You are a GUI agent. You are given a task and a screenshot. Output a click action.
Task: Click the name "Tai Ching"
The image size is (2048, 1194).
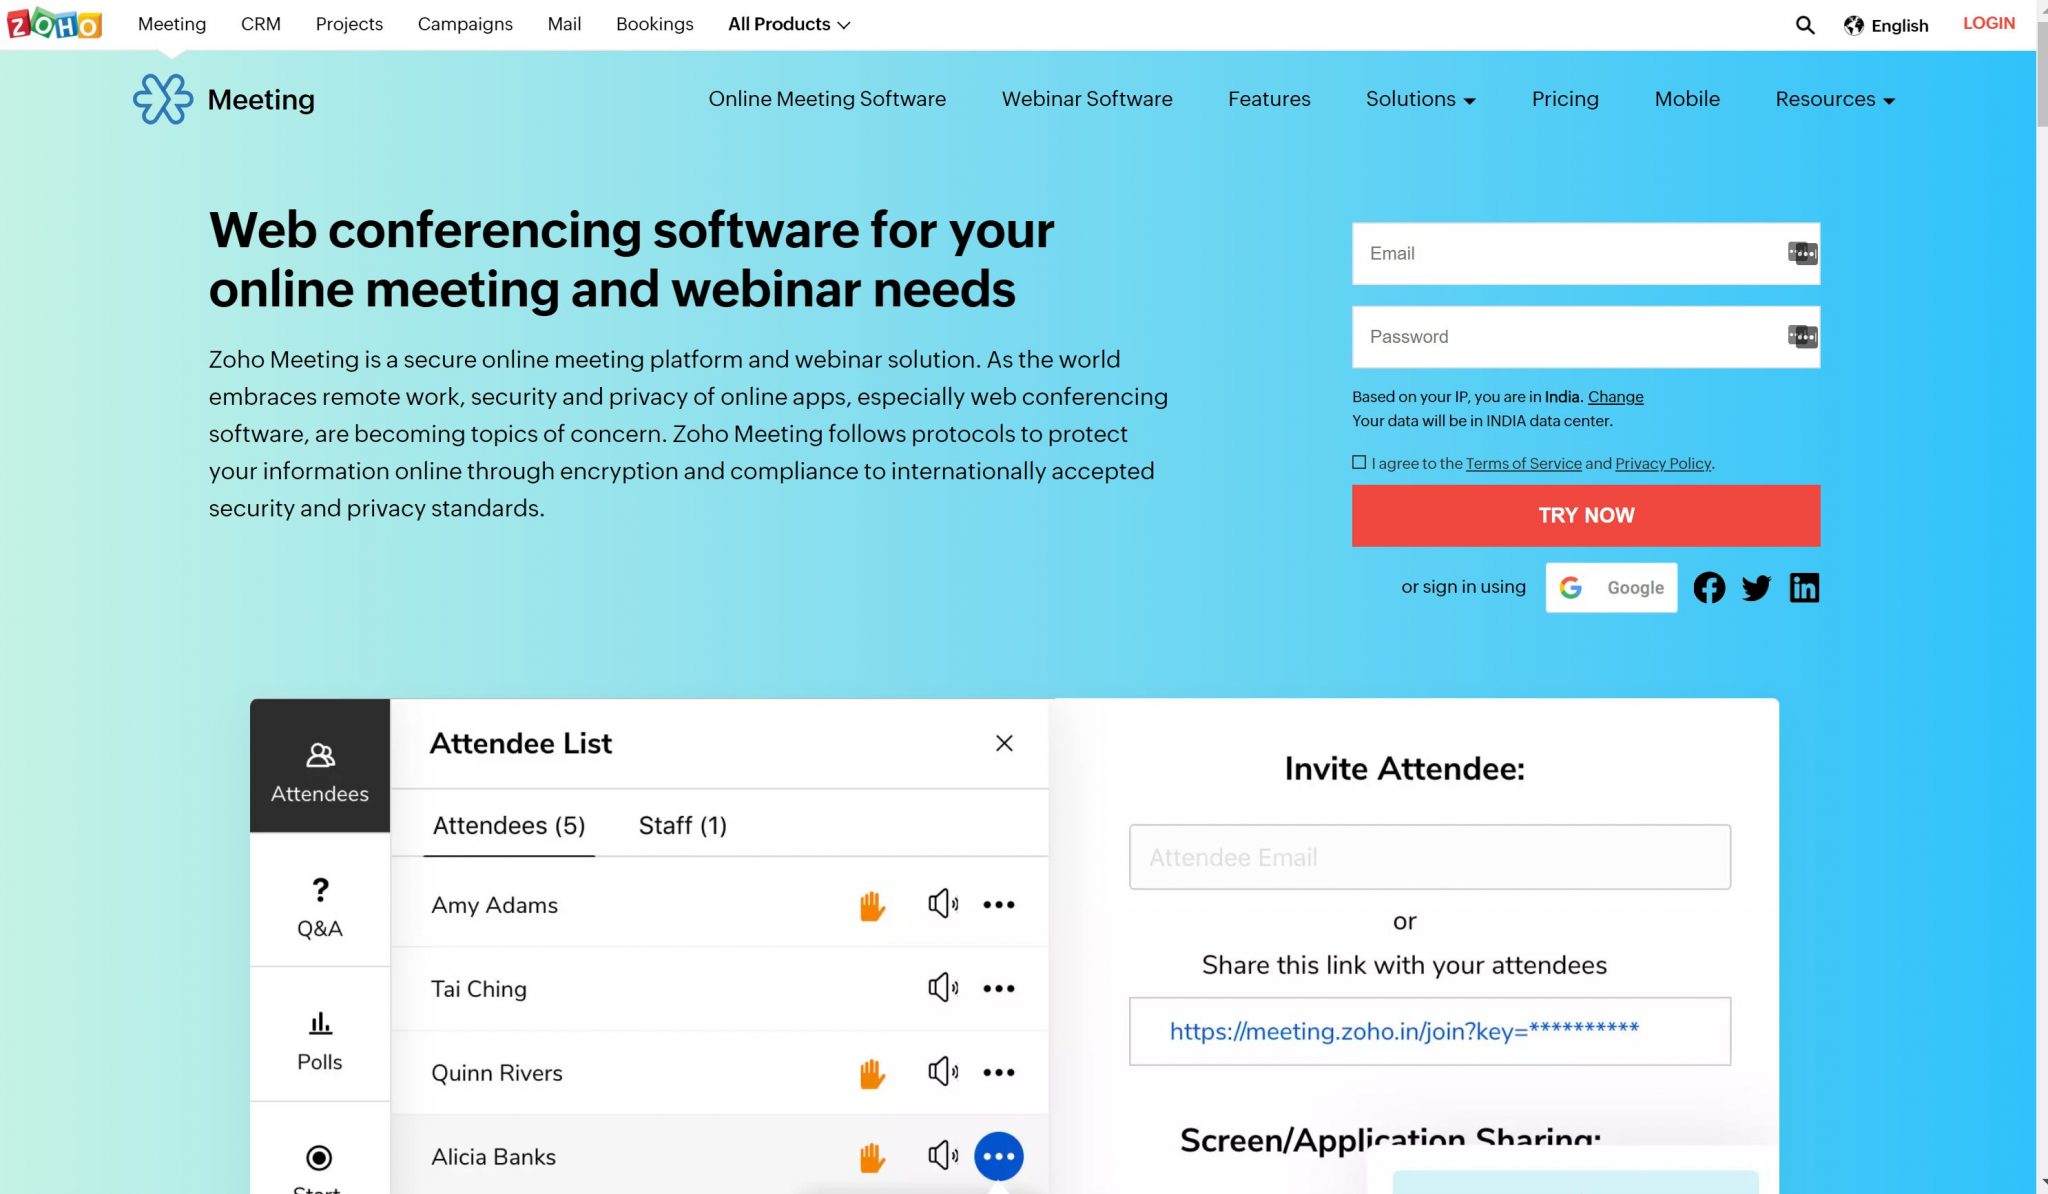click(x=478, y=989)
